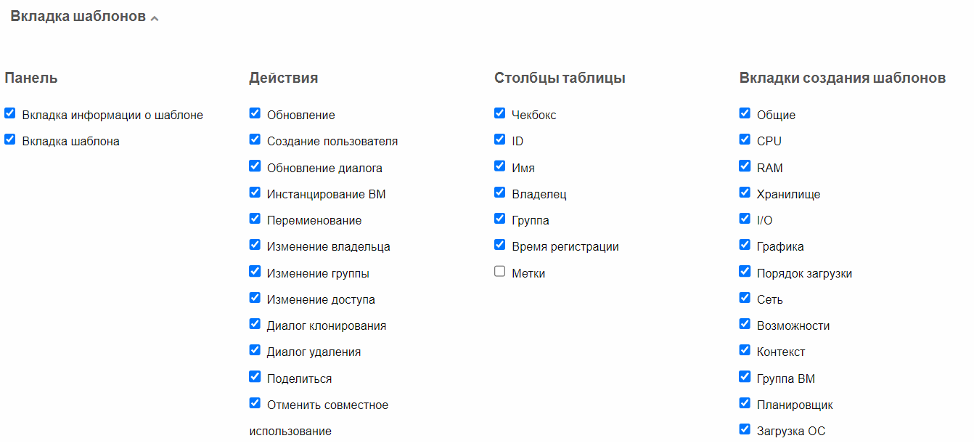
Task: Uncheck Отменить совместное использование checkbox
Action: point(255,404)
